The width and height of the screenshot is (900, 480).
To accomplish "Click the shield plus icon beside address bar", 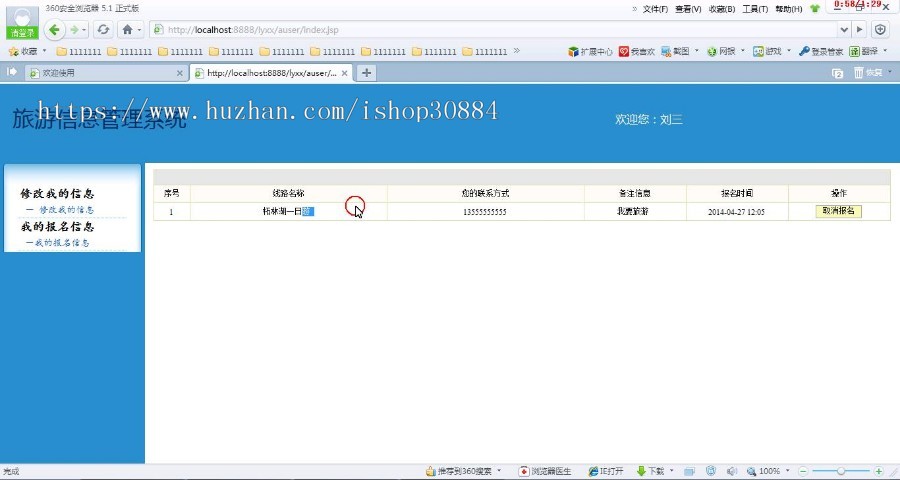I will click(x=880, y=29).
